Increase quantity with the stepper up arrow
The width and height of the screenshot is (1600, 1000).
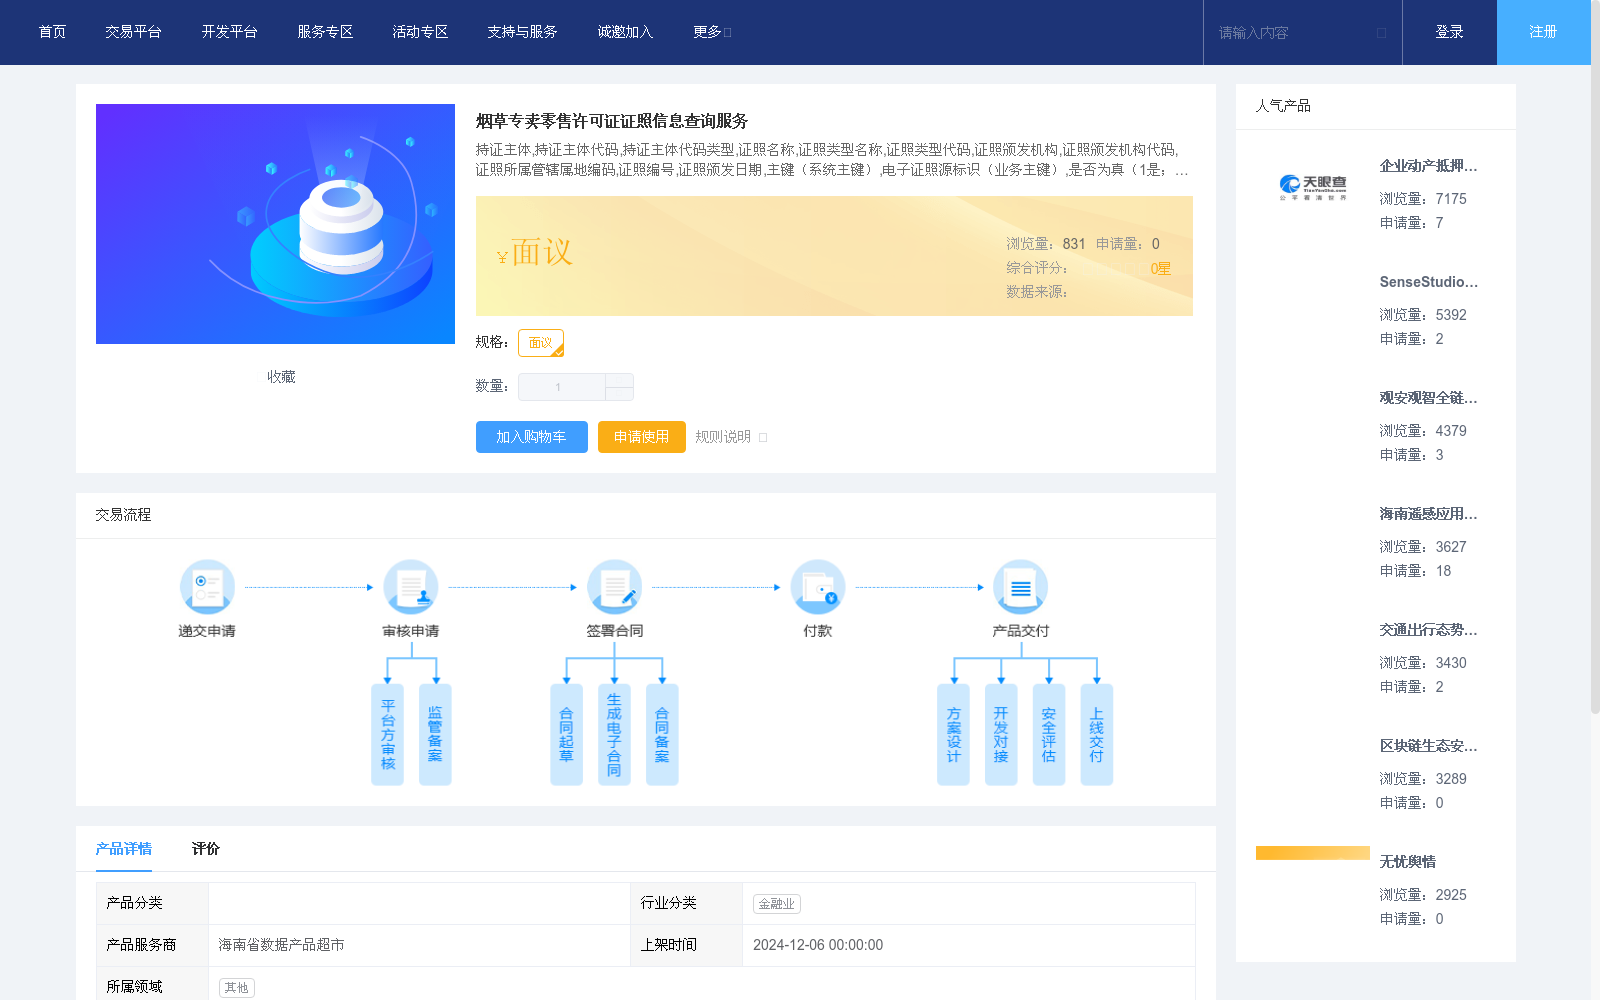(620, 381)
